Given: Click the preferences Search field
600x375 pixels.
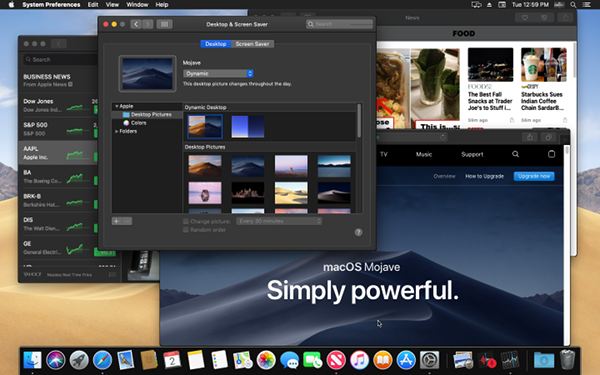Looking at the screenshot, I should [x=339, y=24].
